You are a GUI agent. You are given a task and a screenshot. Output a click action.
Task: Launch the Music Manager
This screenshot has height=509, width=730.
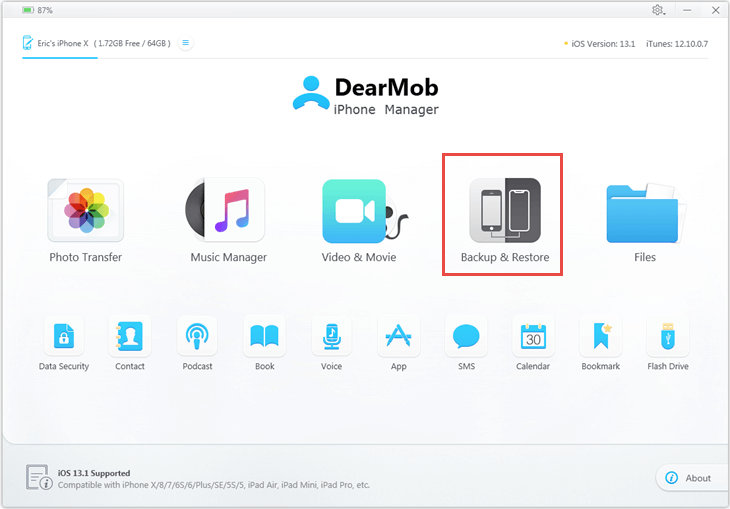(x=228, y=212)
